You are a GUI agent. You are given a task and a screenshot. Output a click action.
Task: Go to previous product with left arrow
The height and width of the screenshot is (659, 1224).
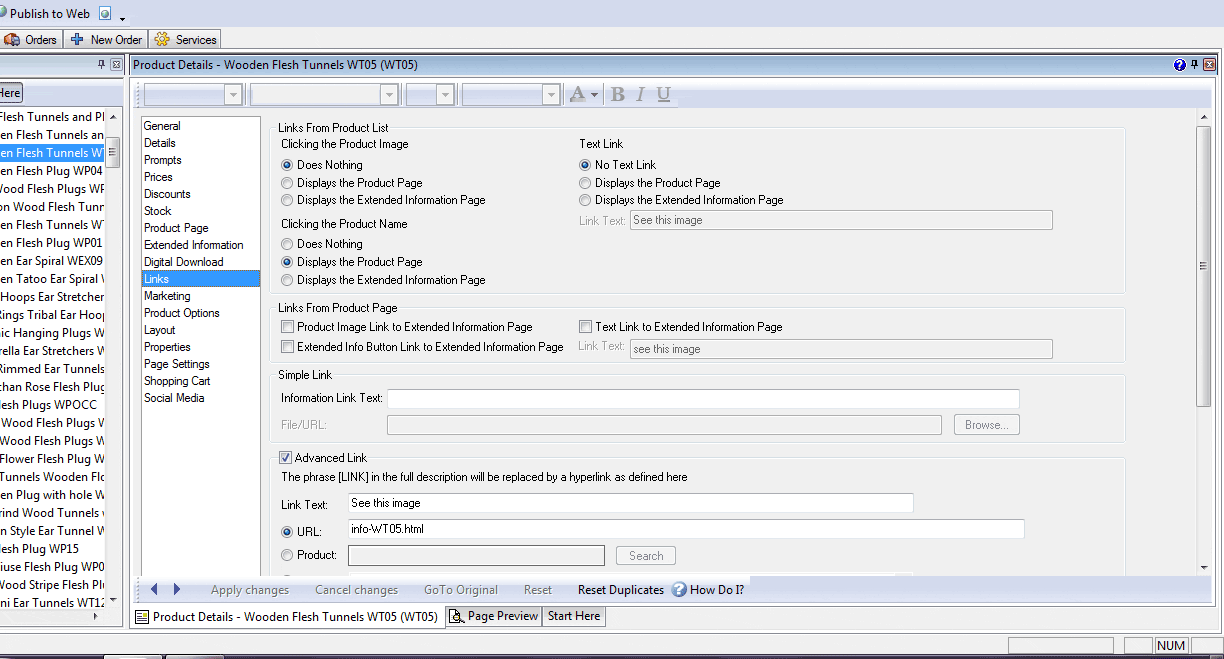[x=154, y=589]
